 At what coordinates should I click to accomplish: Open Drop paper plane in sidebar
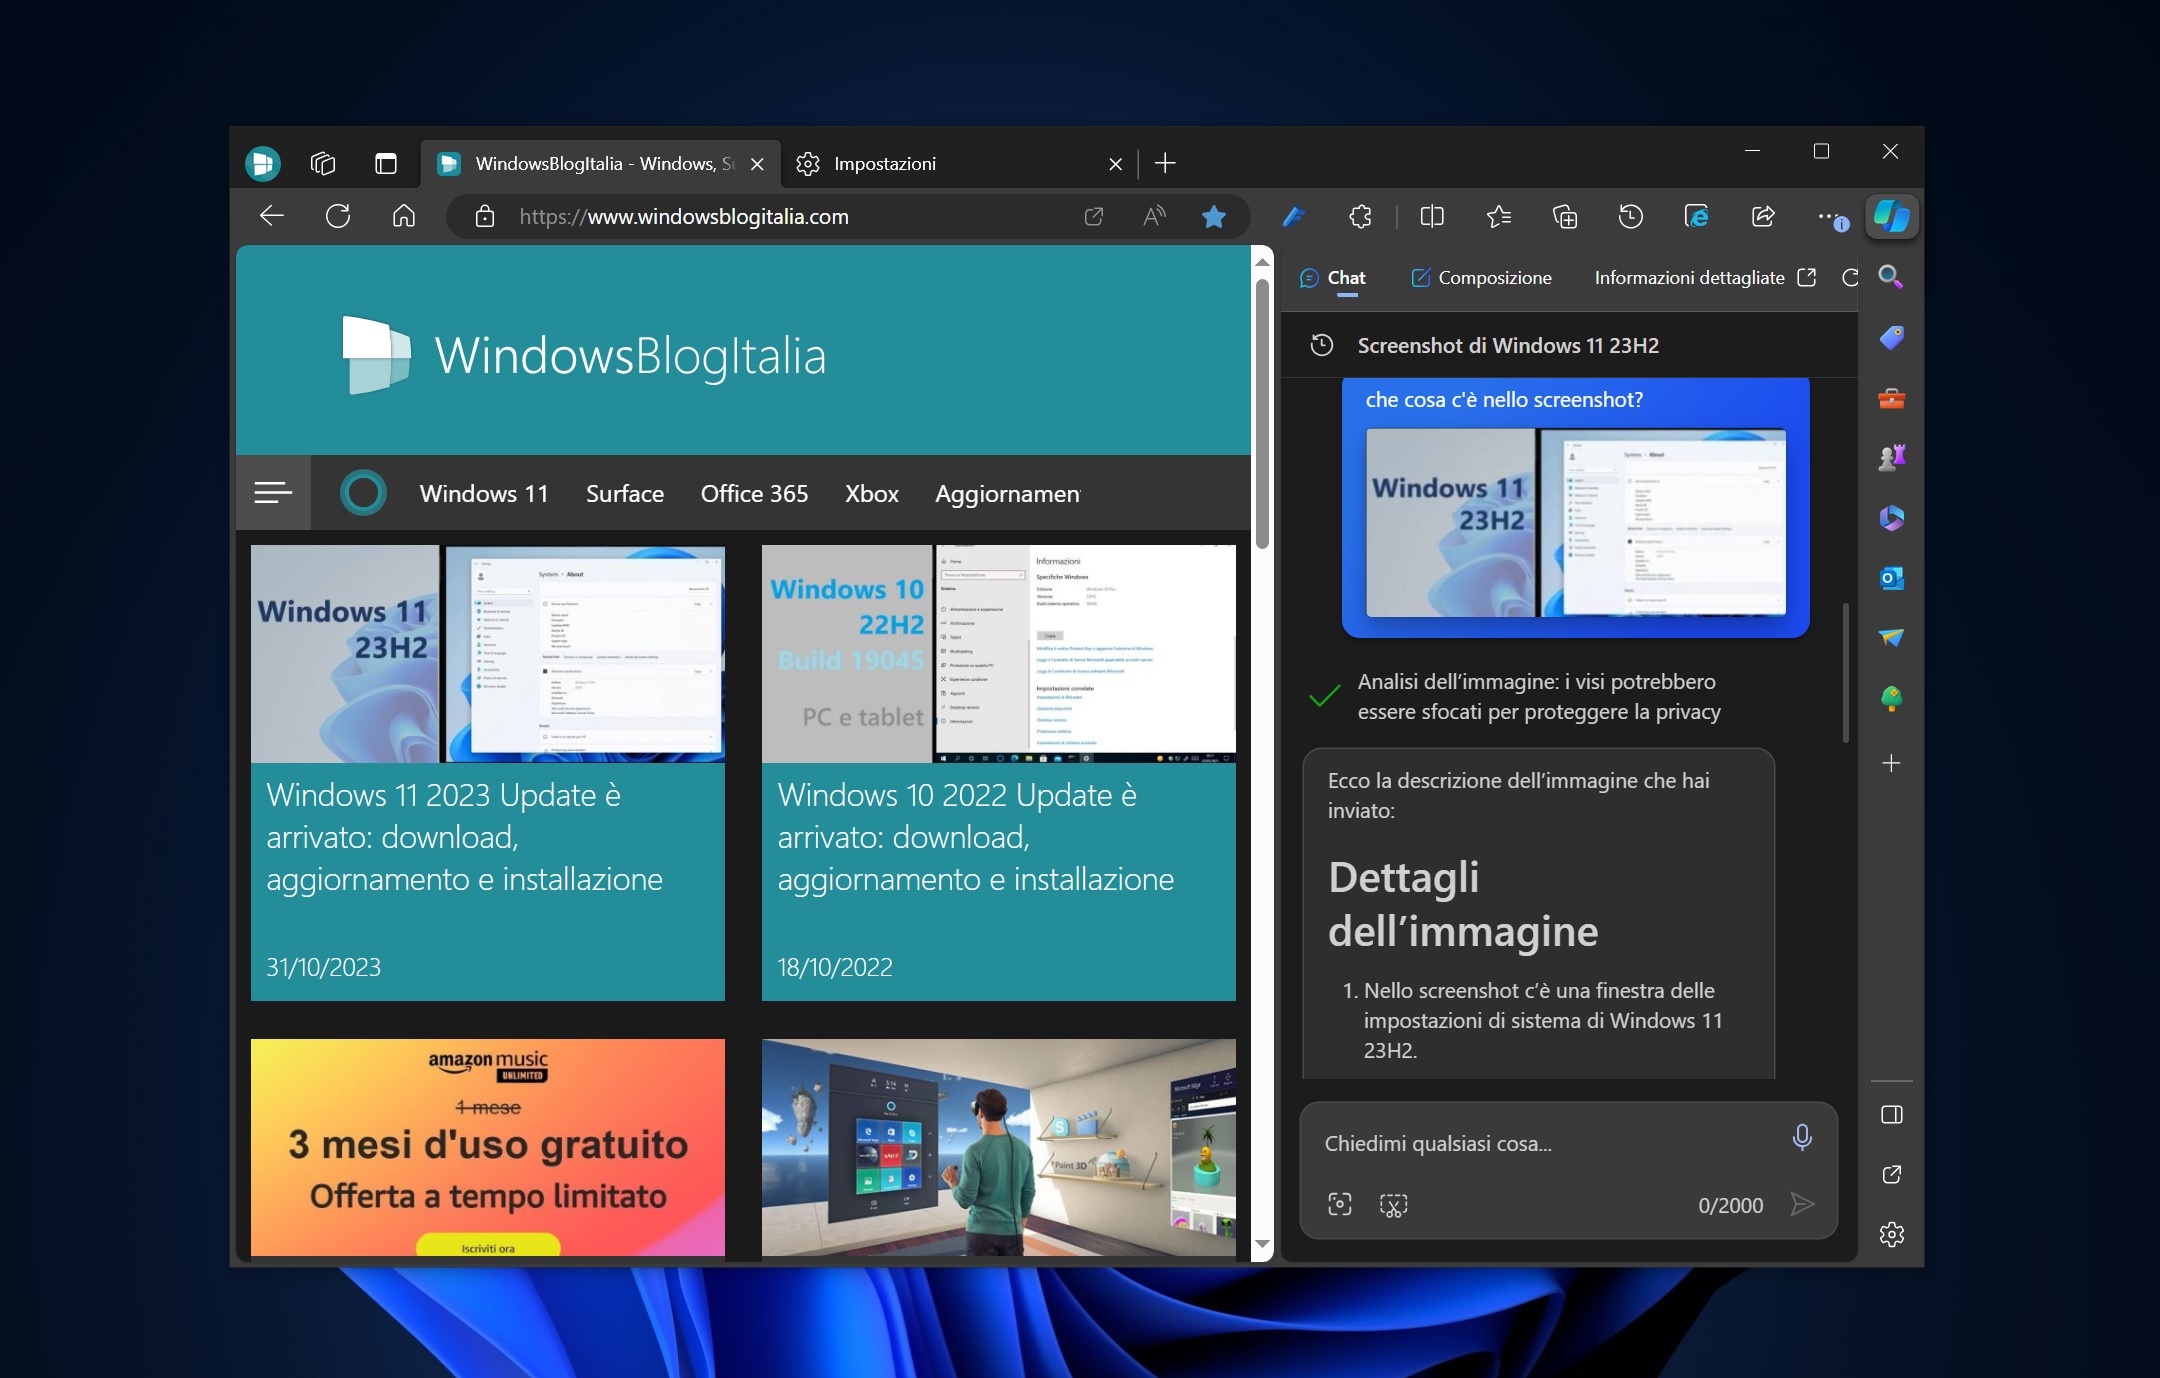pyautogui.click(x=1891, y=638)
